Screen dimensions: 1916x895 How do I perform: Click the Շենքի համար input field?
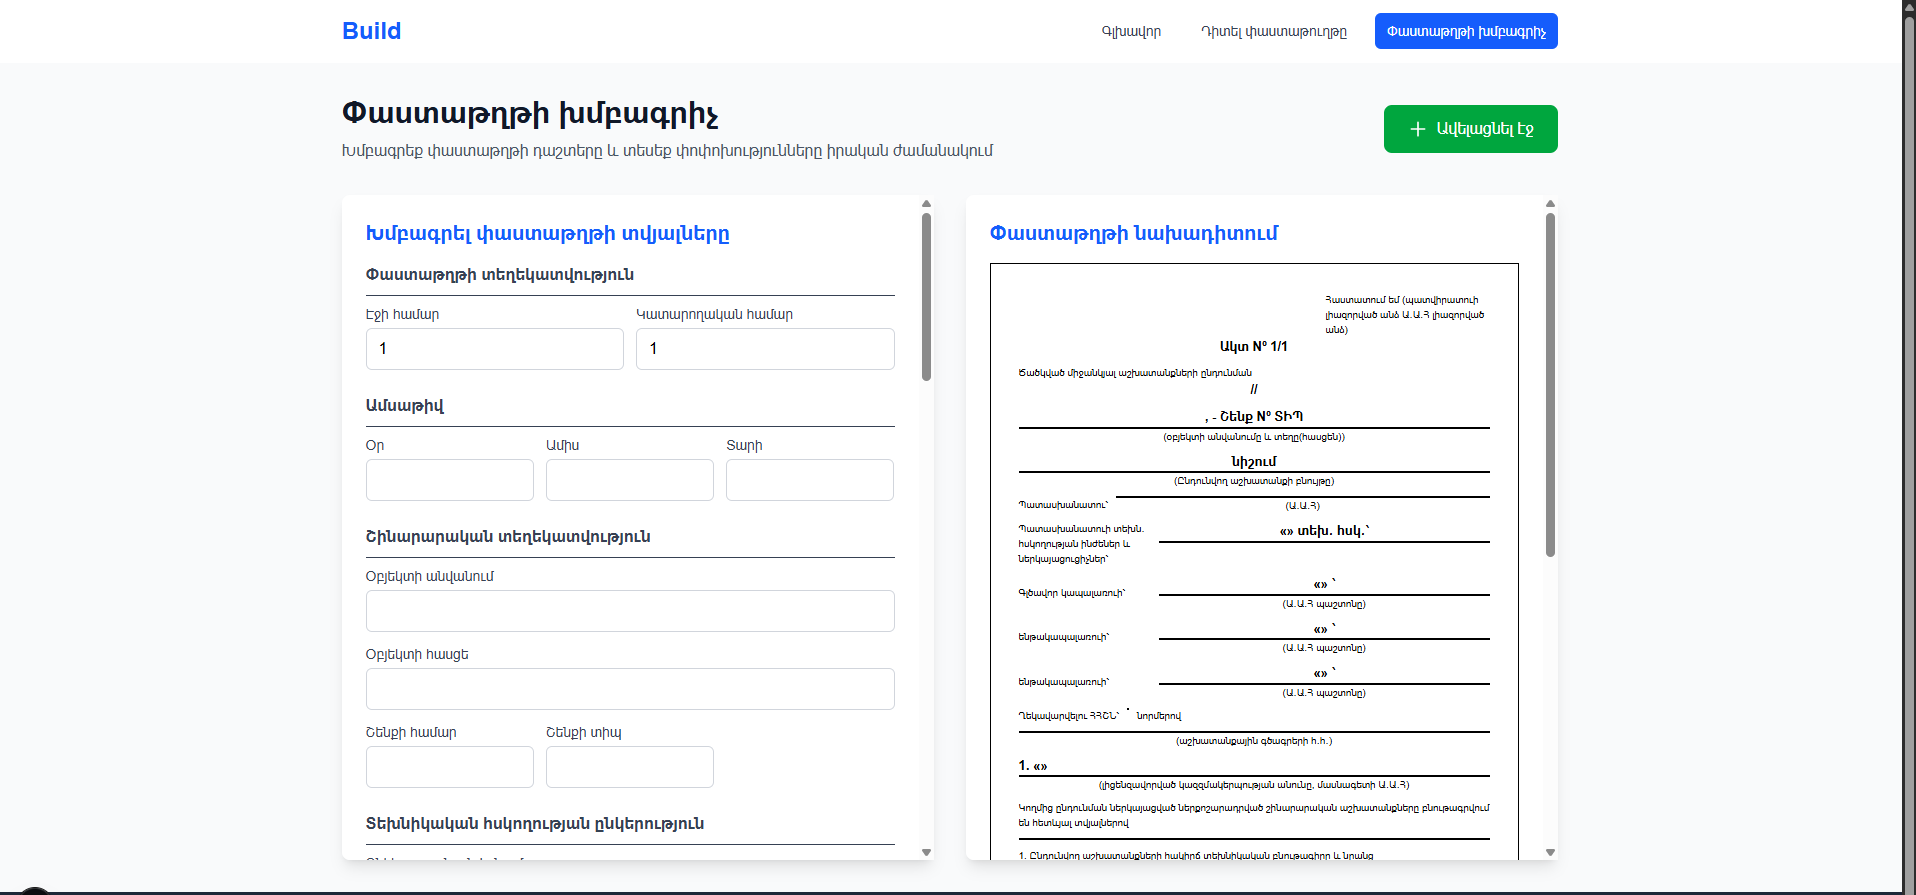[x=449, y=767]
